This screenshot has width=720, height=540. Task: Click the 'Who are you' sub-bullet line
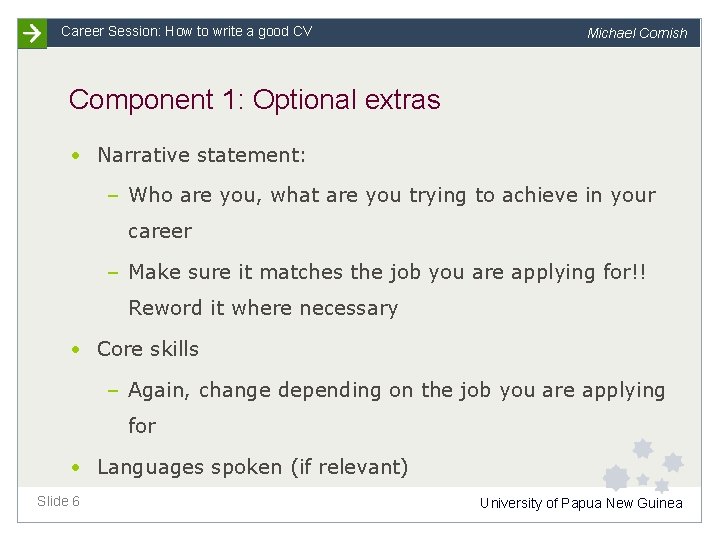[x=392, y=195]
